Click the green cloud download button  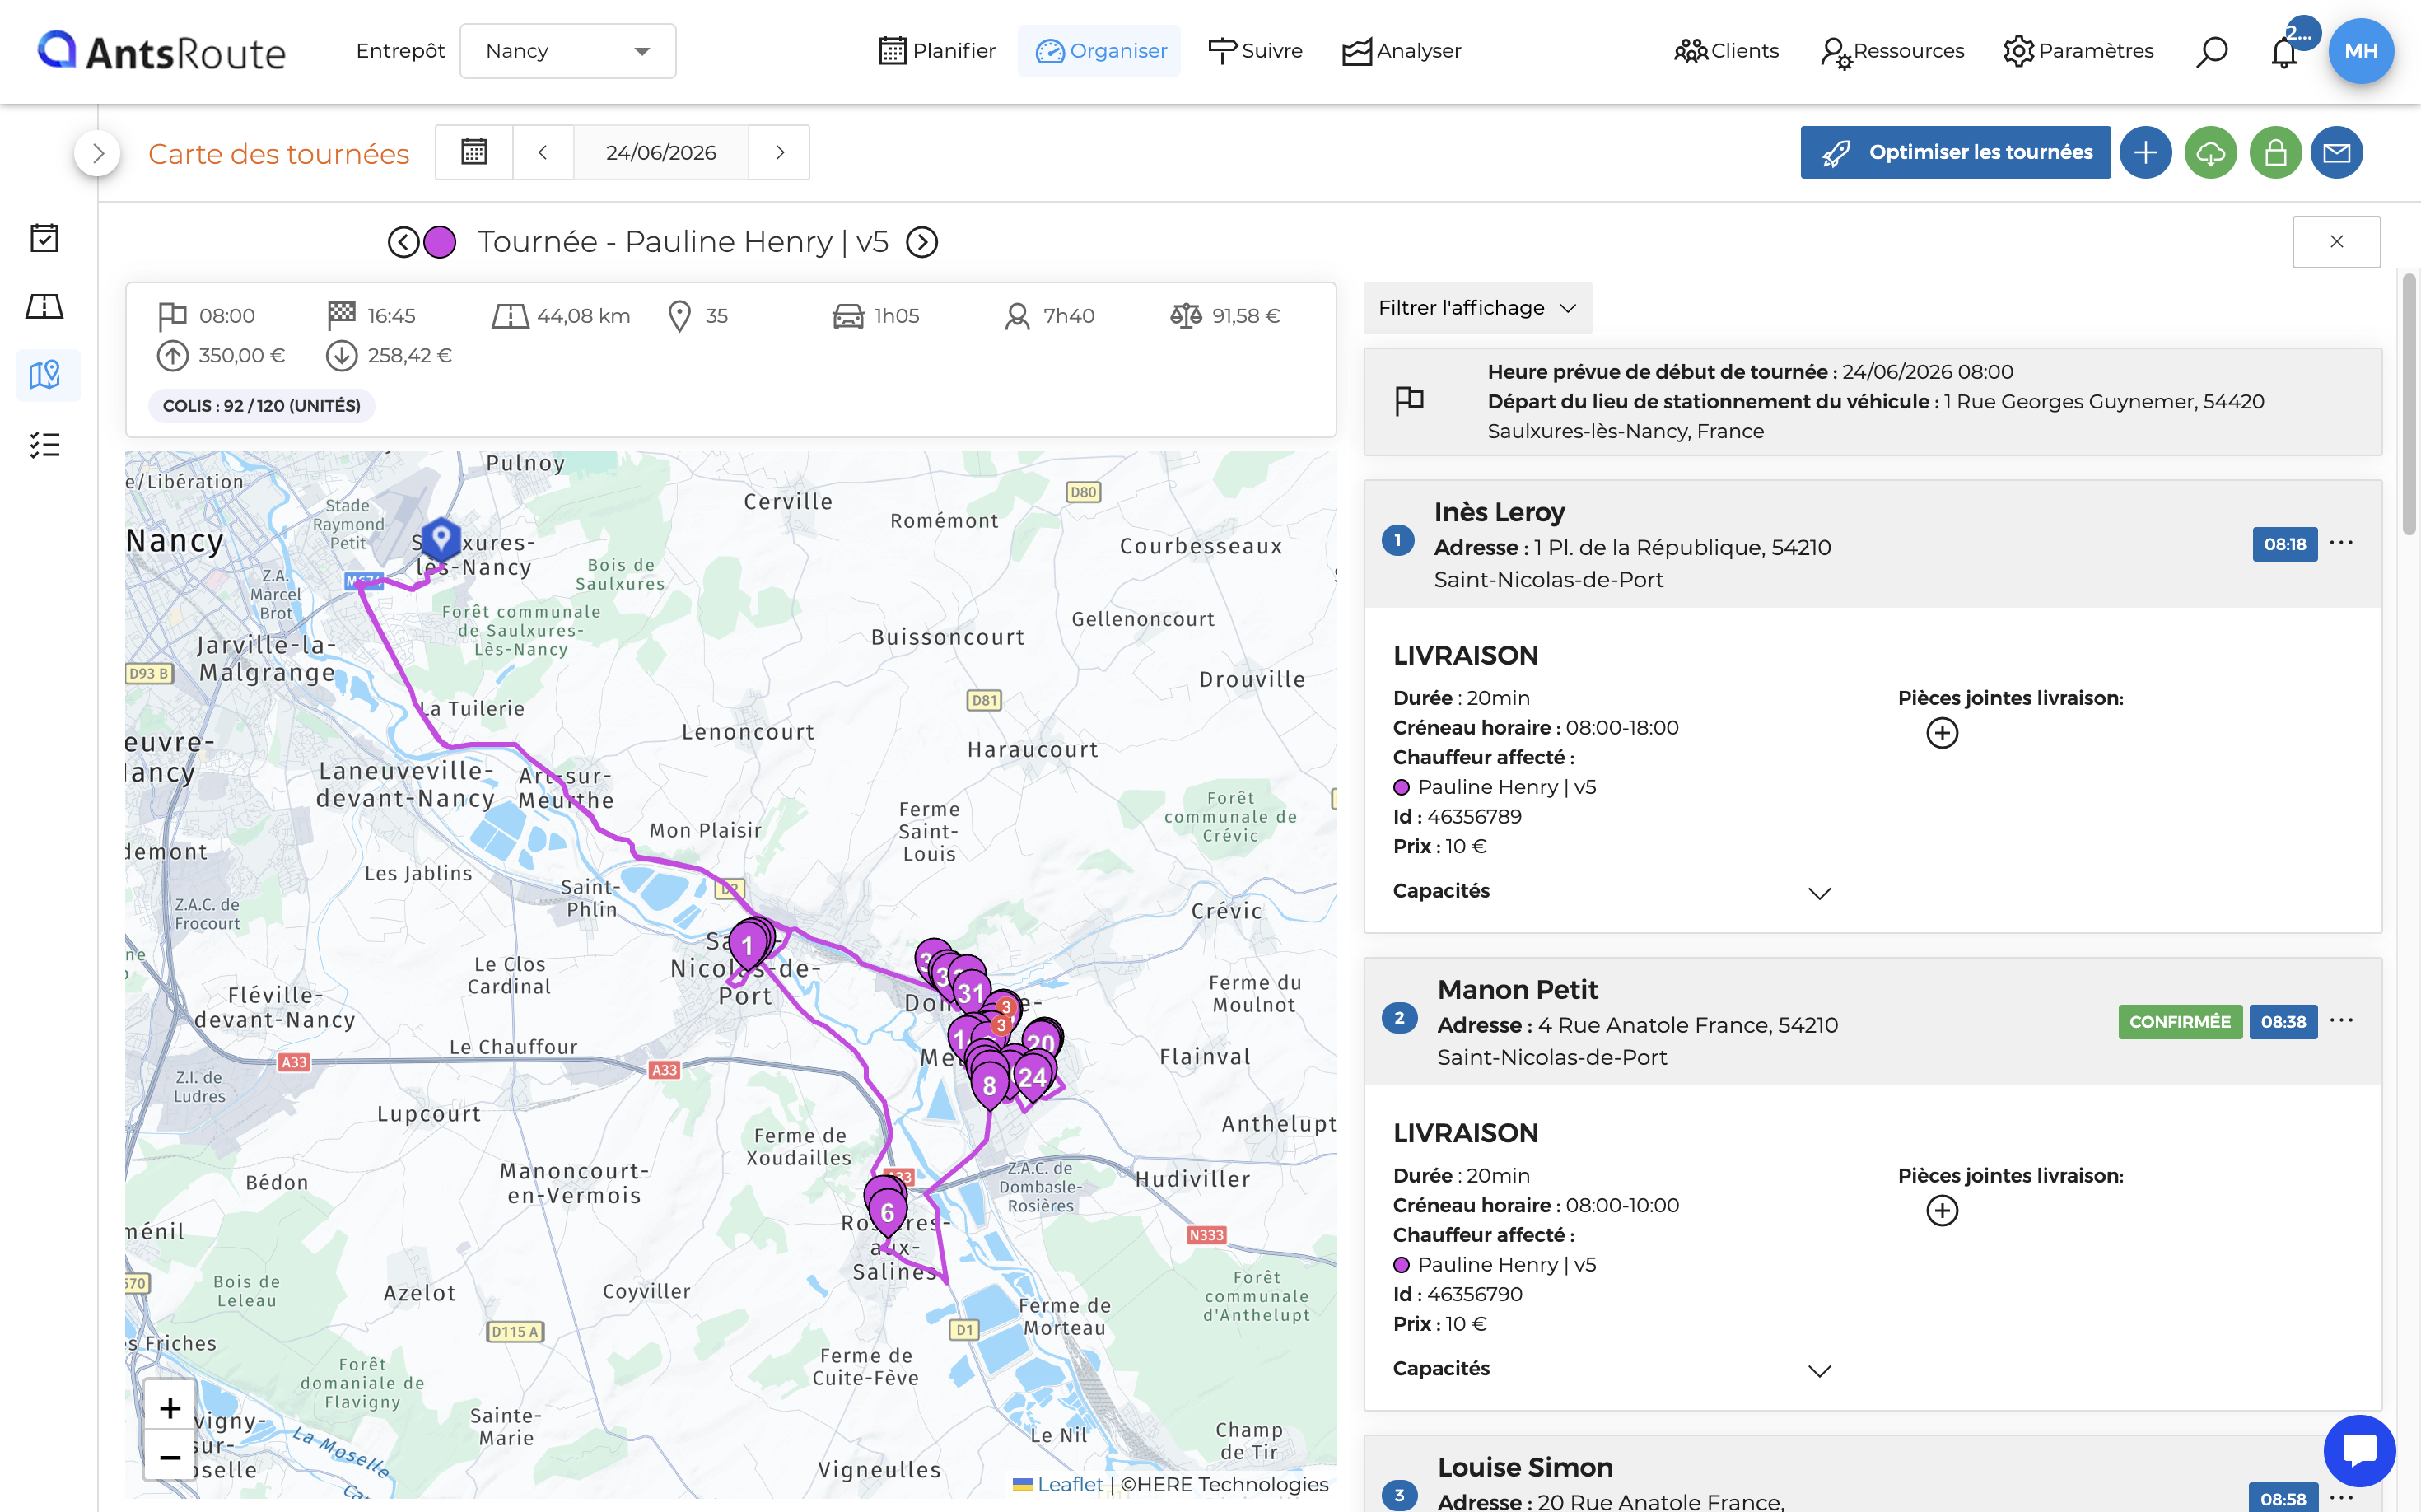pyautogui.click(x=2210, y=152)
